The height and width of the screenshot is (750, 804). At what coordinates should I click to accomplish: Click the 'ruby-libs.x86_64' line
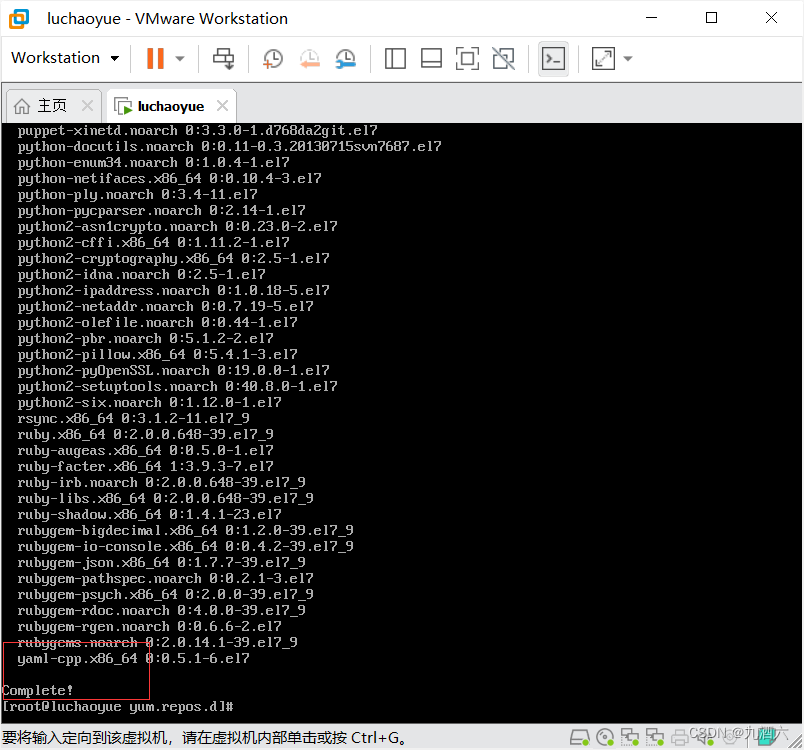click(x=166, y=499)
